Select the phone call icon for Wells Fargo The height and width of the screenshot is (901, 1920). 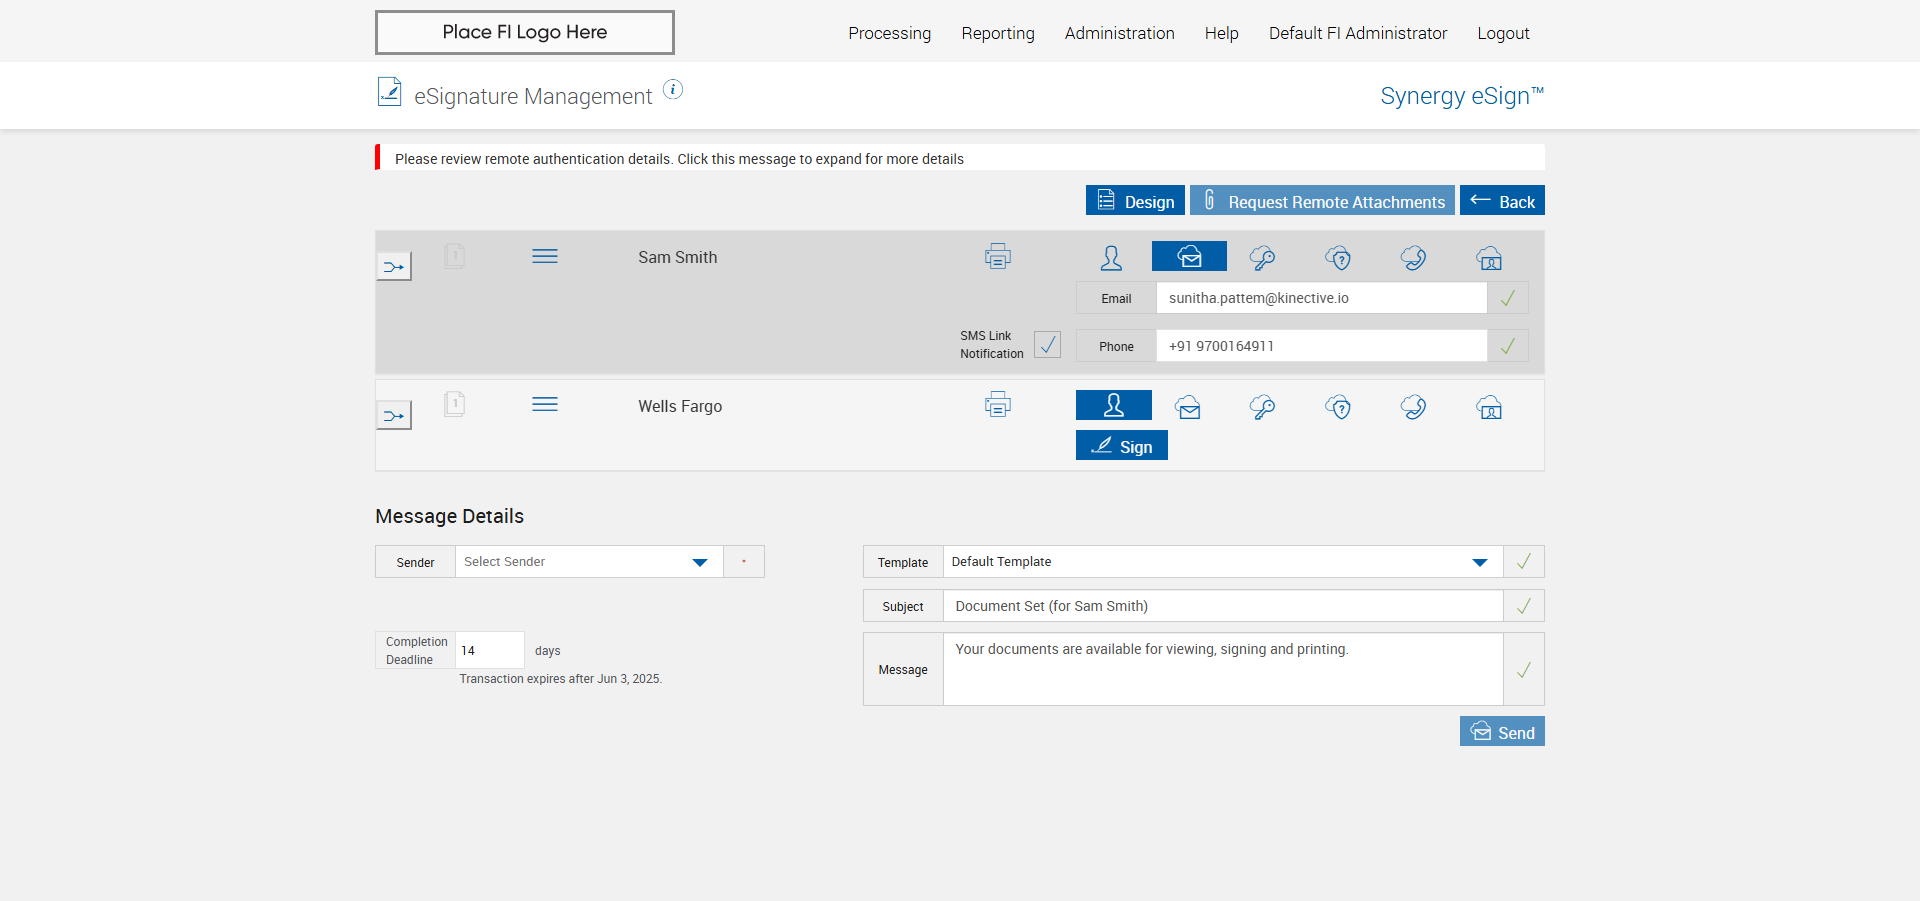[x=1413, y=407]
